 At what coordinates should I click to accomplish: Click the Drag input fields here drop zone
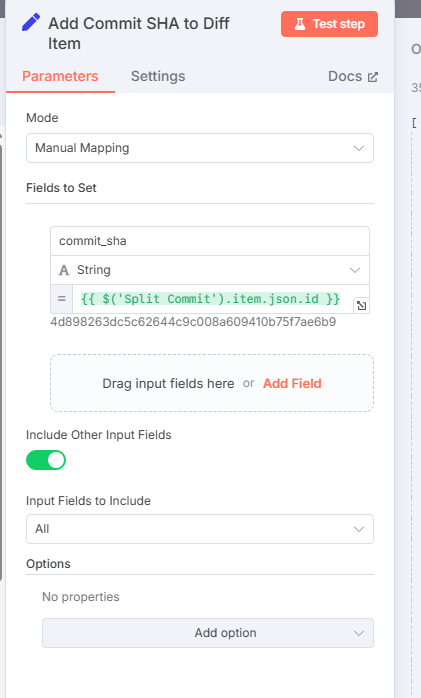pyautogui.click(x=212, y=383)
